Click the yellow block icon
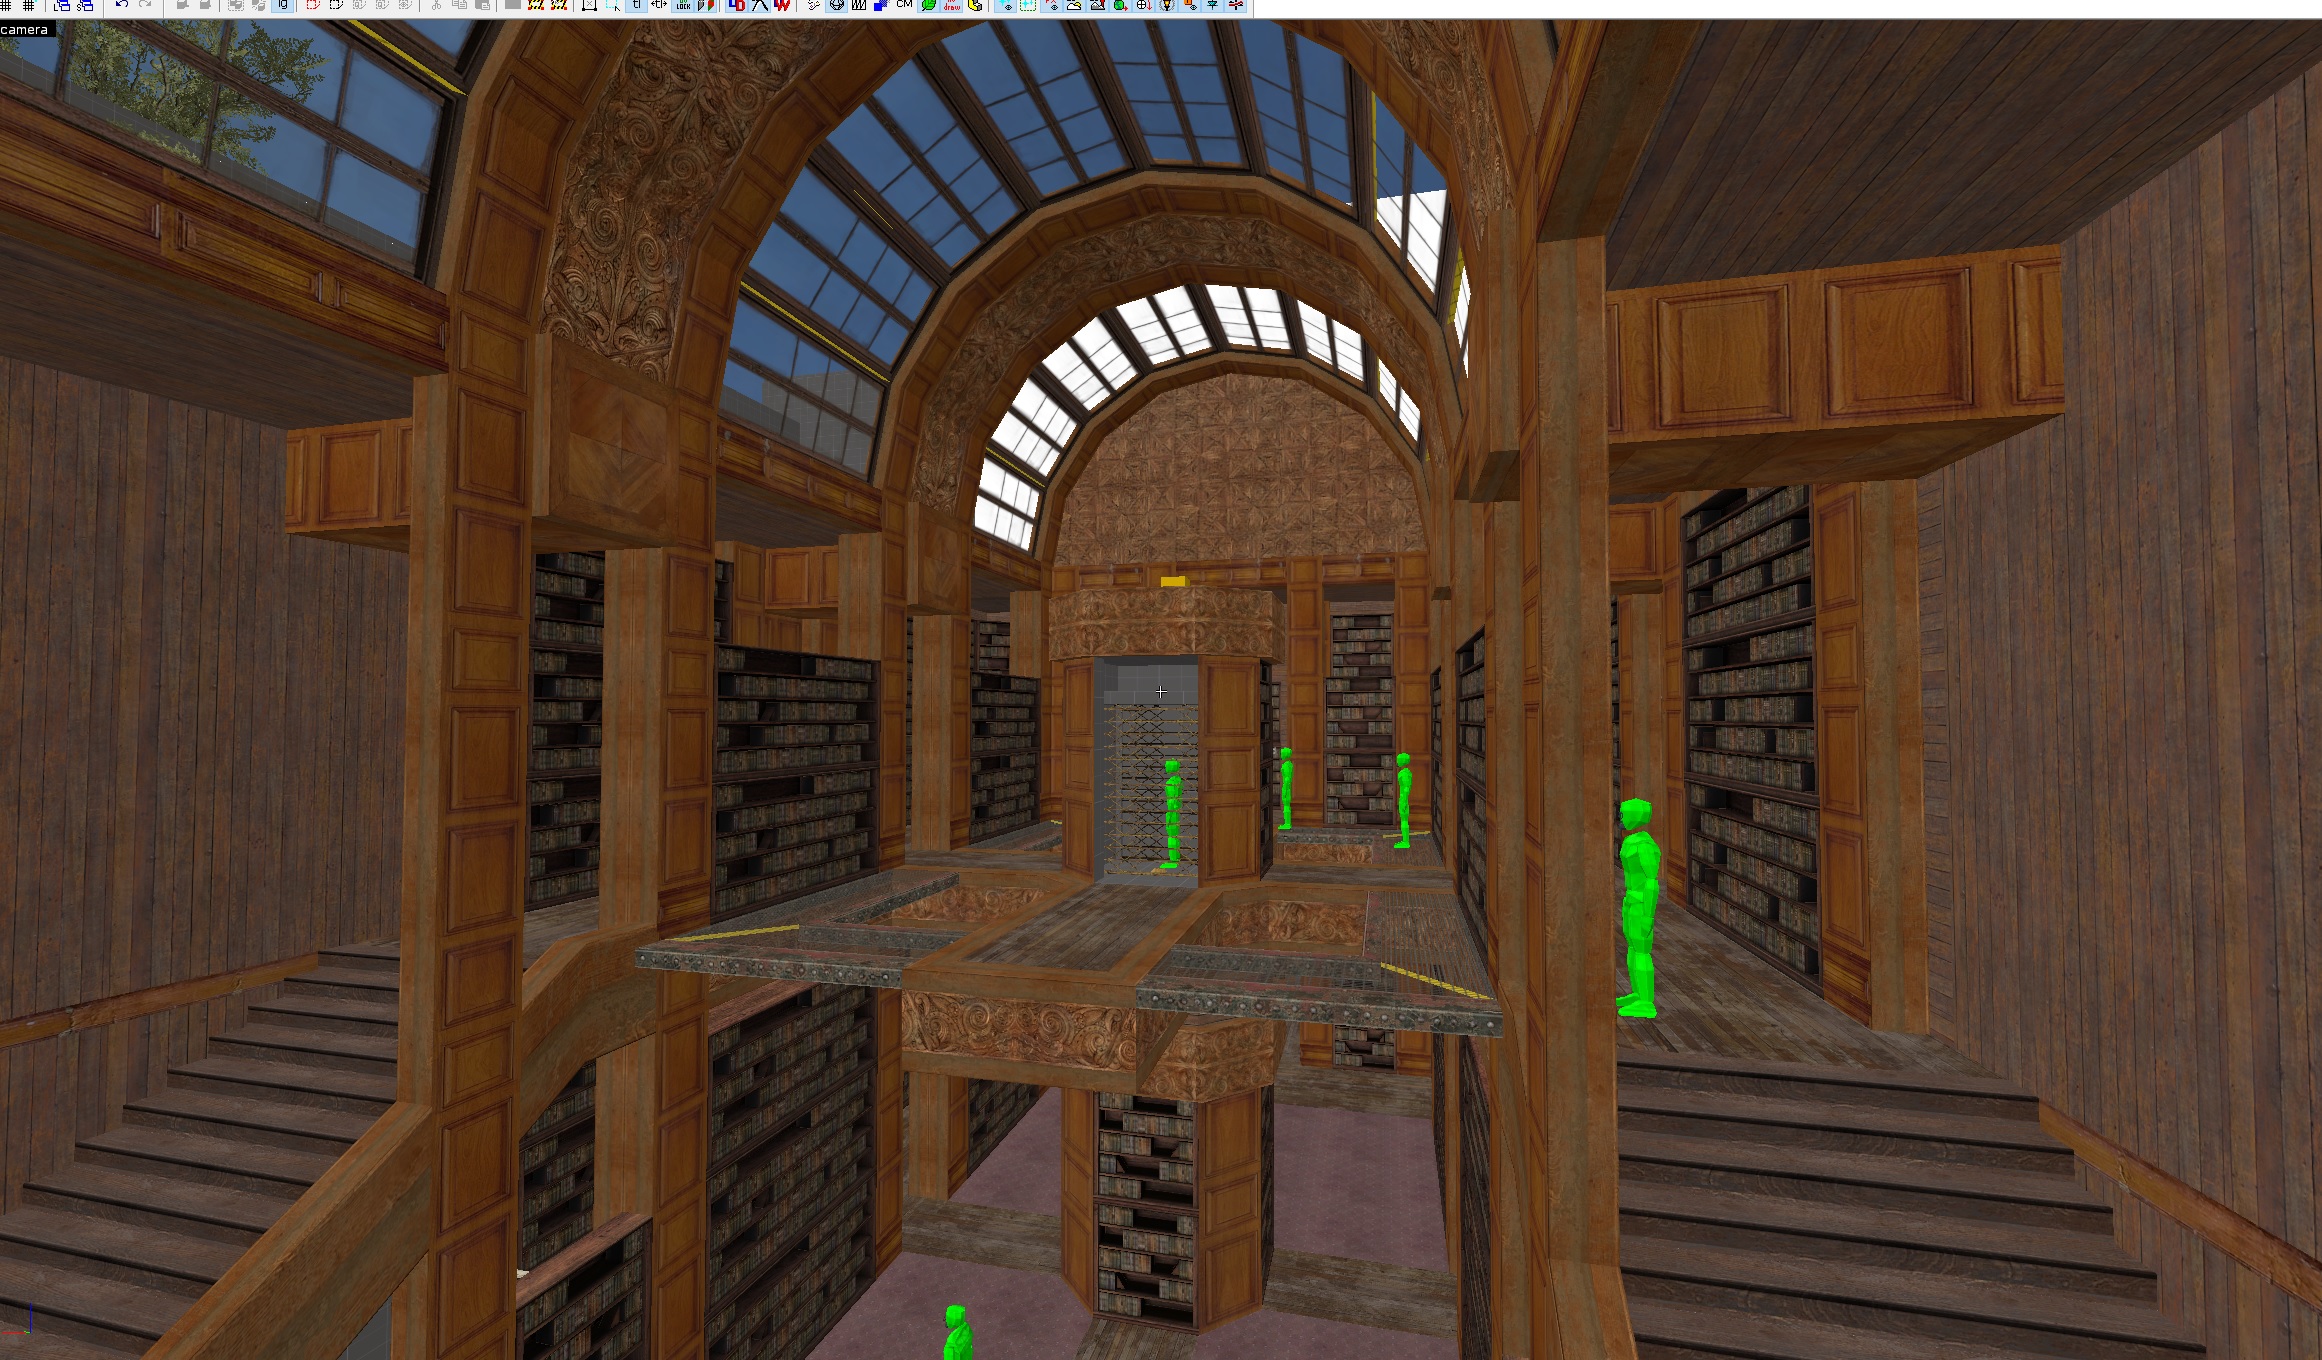The image size is (2322, 1360). [975, 6]
